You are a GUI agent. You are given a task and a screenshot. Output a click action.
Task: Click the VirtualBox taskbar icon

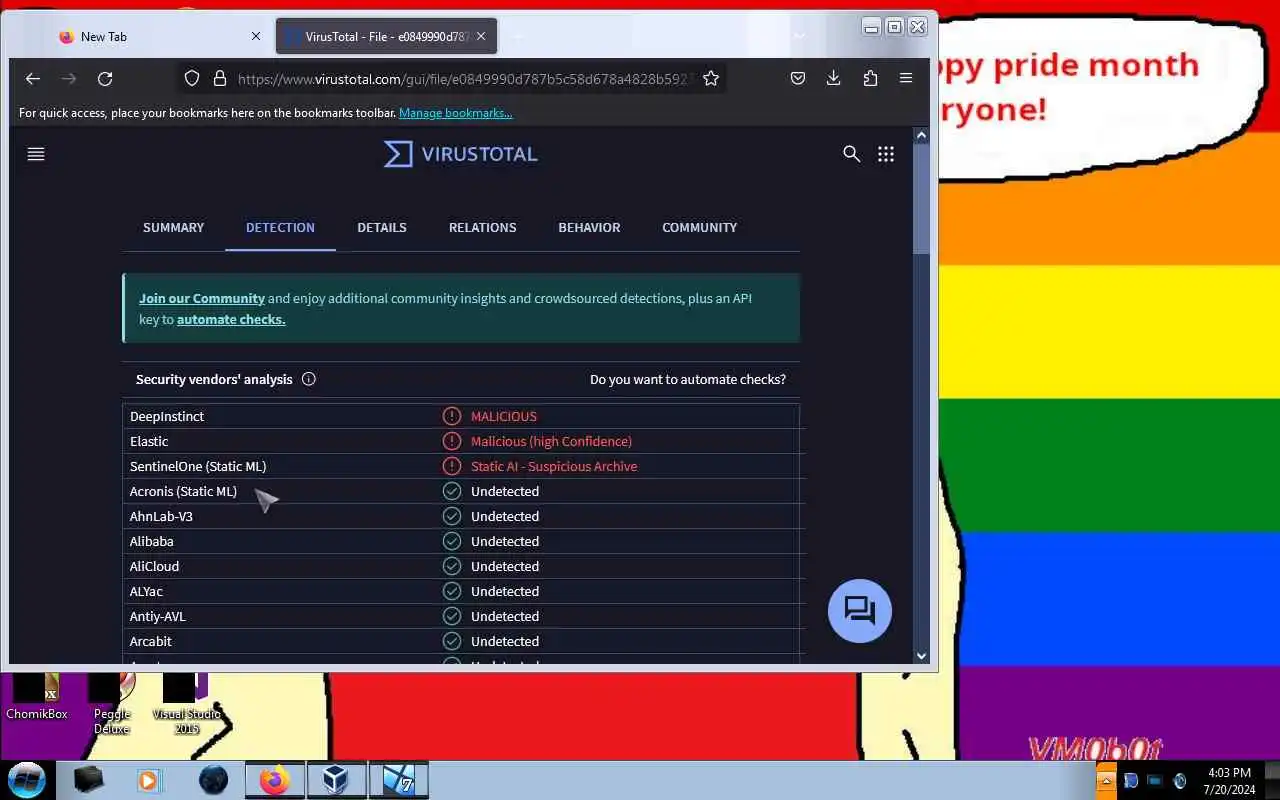pos(335,780)
